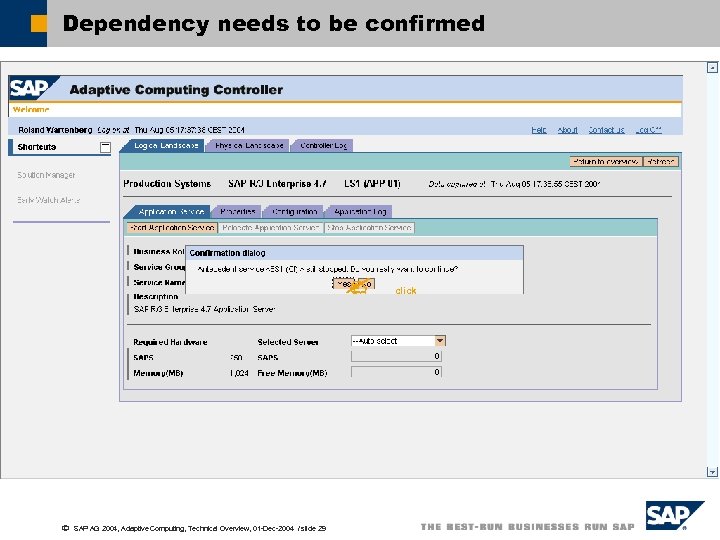The width and height of the screenshot is (720, 540).
Task: Click the Relocate Application Service button
Action: 270,228
